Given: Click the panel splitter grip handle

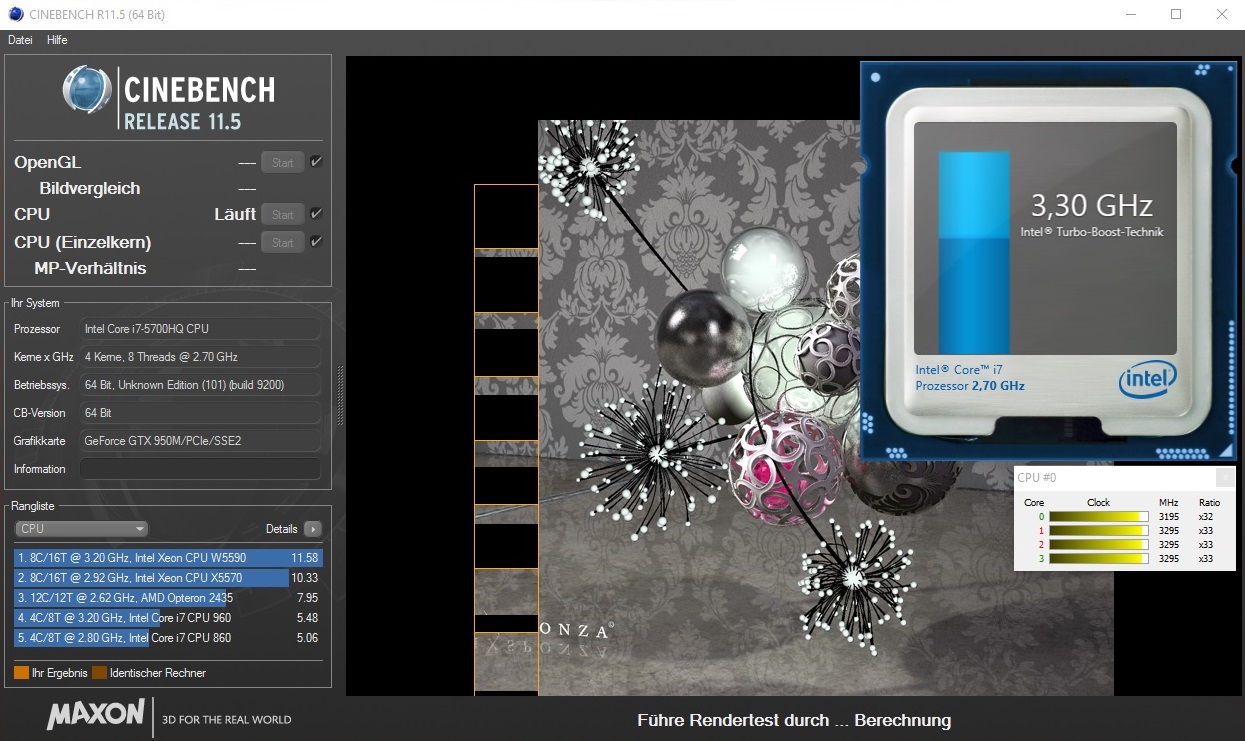Looking at the screenshot, I should [339, 395].
